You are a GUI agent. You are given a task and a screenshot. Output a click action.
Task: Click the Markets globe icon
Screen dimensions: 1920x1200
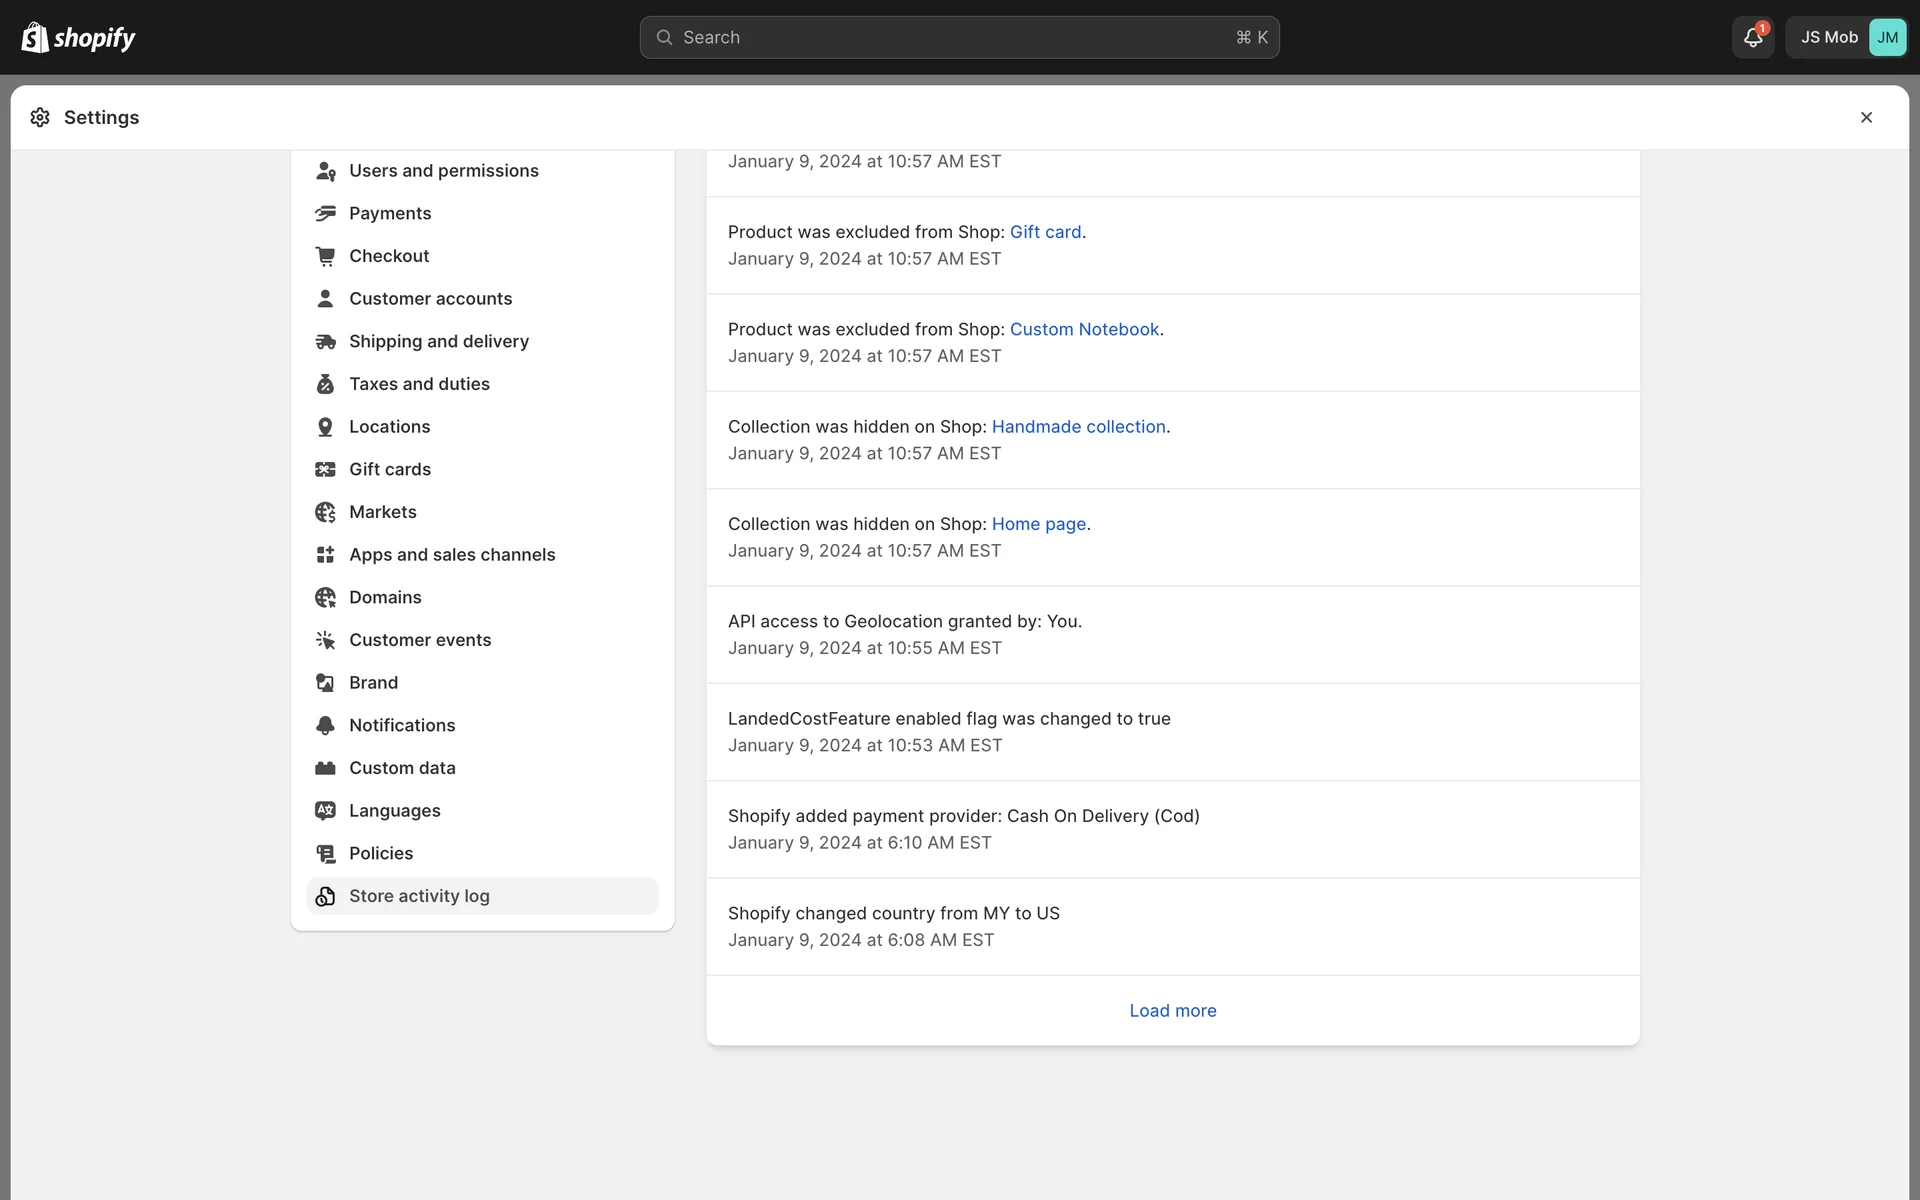tap(325, 512)
